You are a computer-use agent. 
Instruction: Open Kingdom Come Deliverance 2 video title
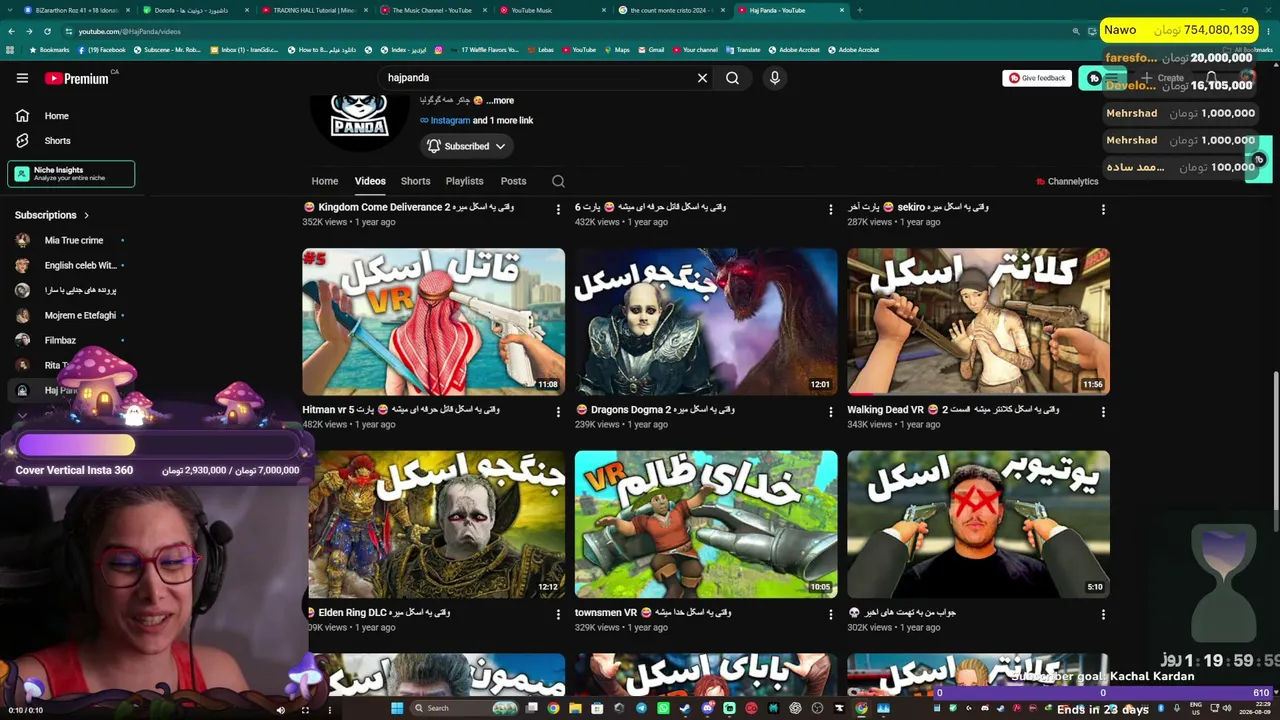pos(408,207)
